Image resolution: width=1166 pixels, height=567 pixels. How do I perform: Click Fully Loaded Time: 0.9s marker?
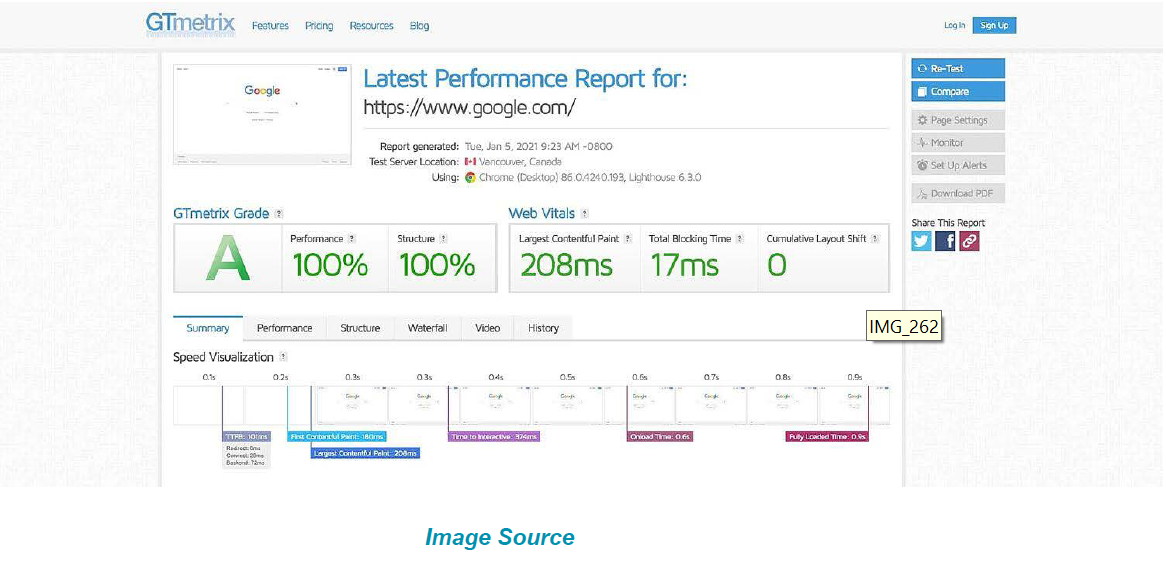pos(827,437)
